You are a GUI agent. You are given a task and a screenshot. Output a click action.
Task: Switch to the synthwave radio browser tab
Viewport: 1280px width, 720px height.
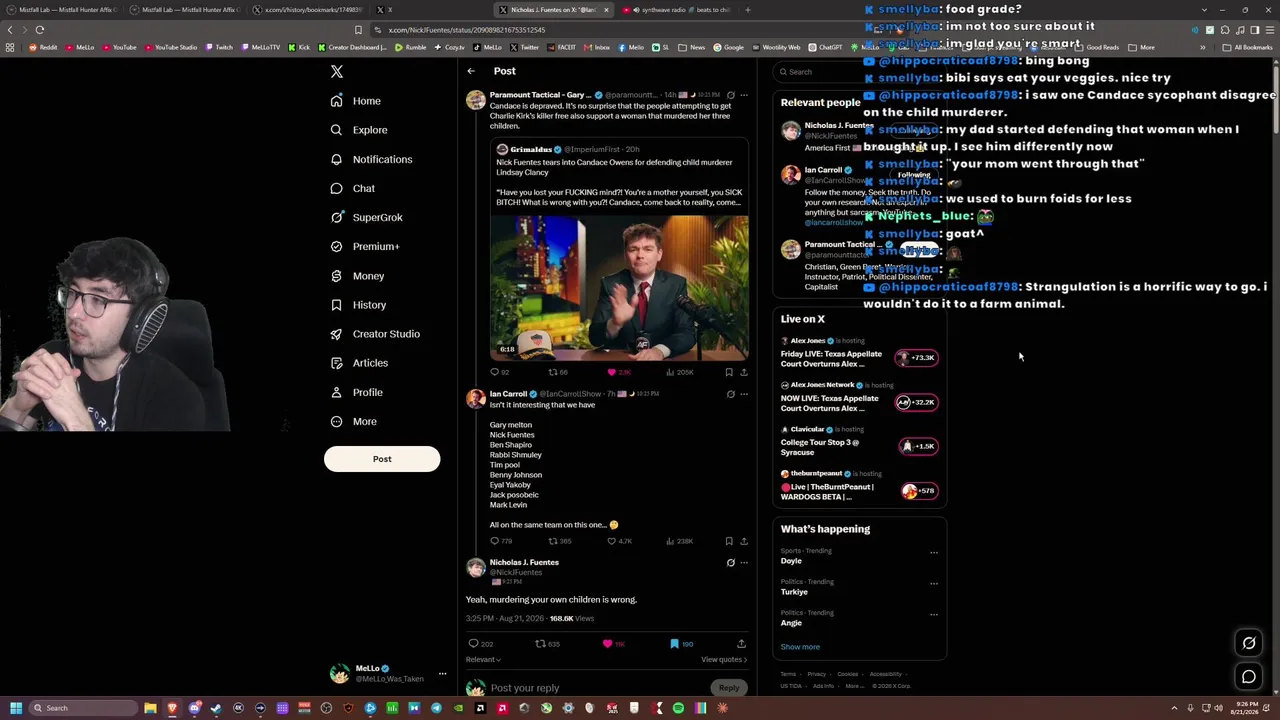click(676, 10)
